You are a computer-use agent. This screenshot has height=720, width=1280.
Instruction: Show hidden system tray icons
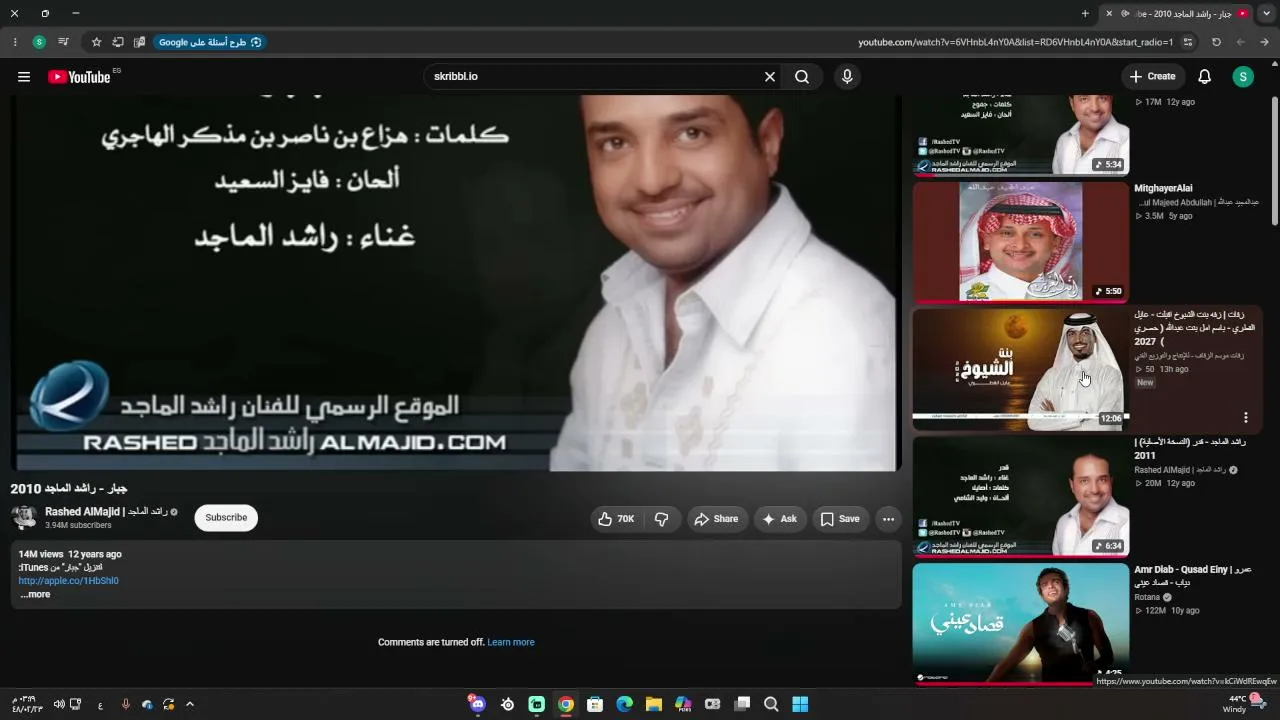(190, 704)
